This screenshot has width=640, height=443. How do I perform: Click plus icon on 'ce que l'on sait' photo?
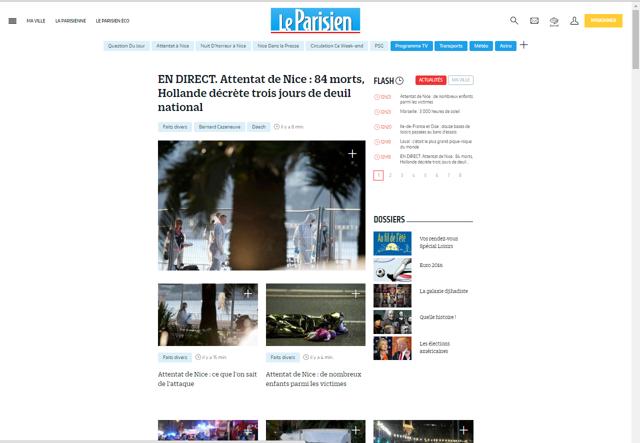pos(248,293)
